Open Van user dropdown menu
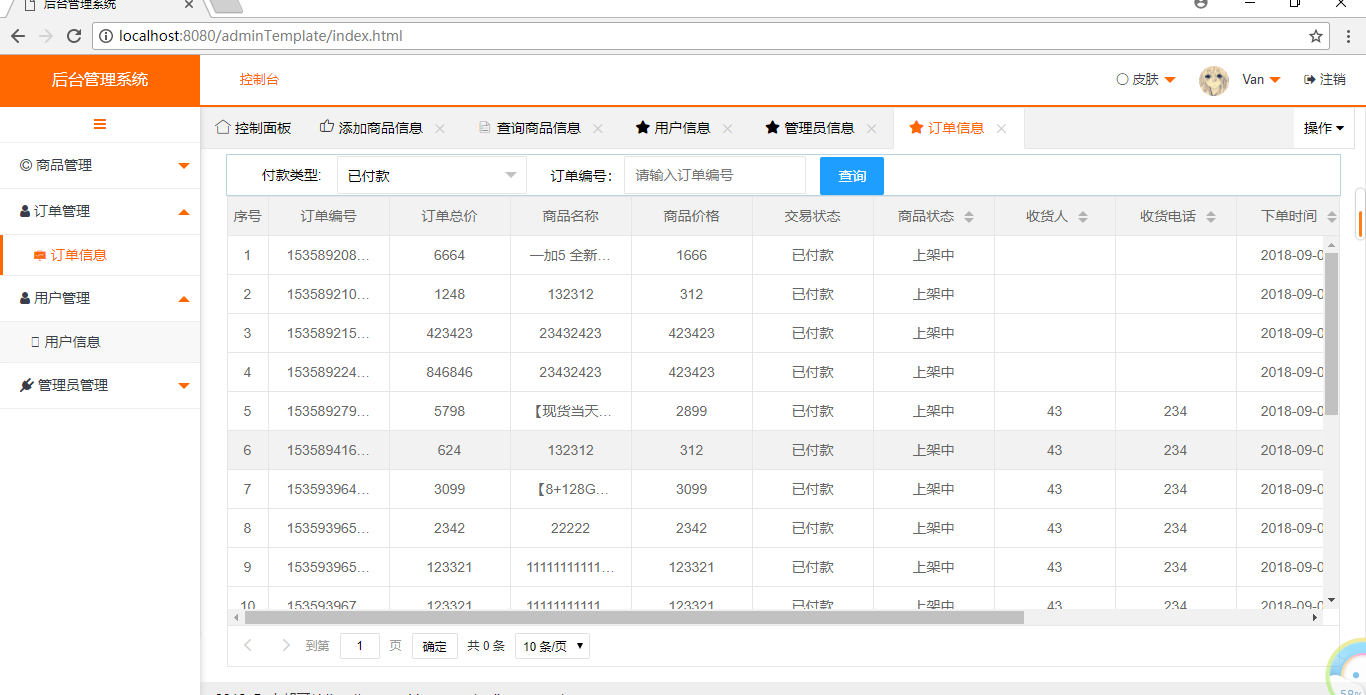 pyautogui.click(x=1261, y=79)
